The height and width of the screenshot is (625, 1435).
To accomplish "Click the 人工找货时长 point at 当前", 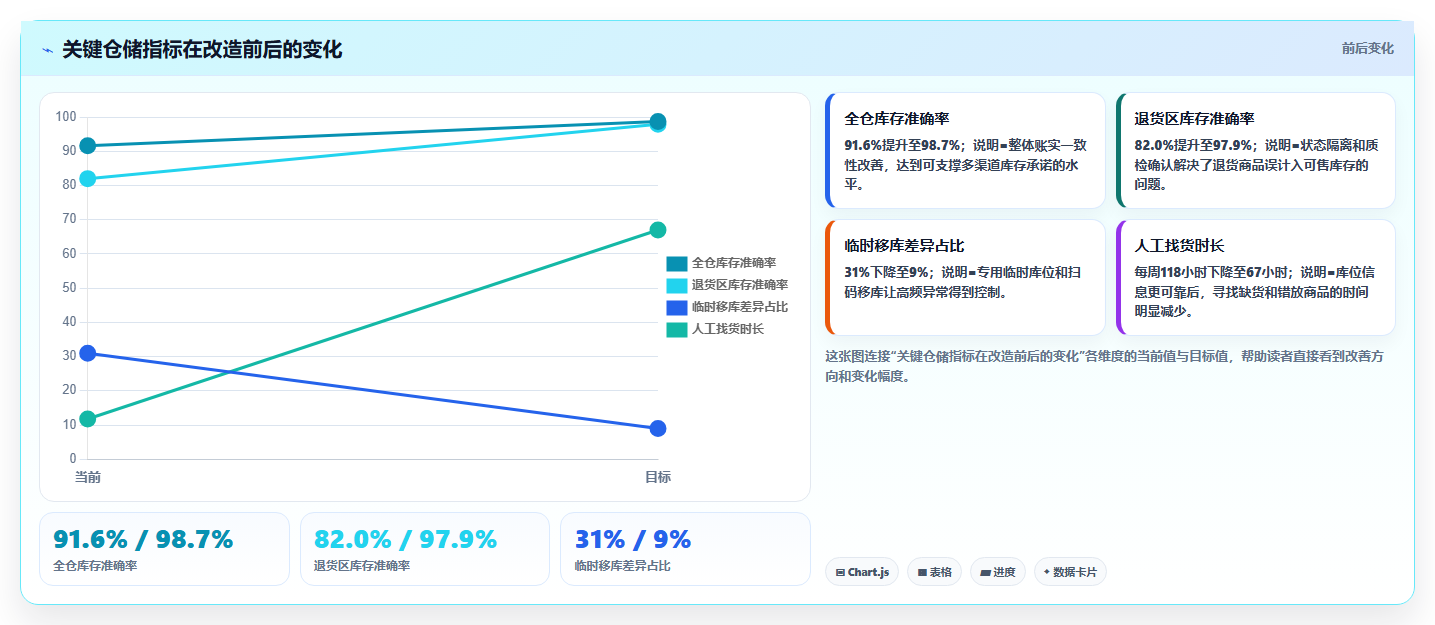I will coord(88,418).
